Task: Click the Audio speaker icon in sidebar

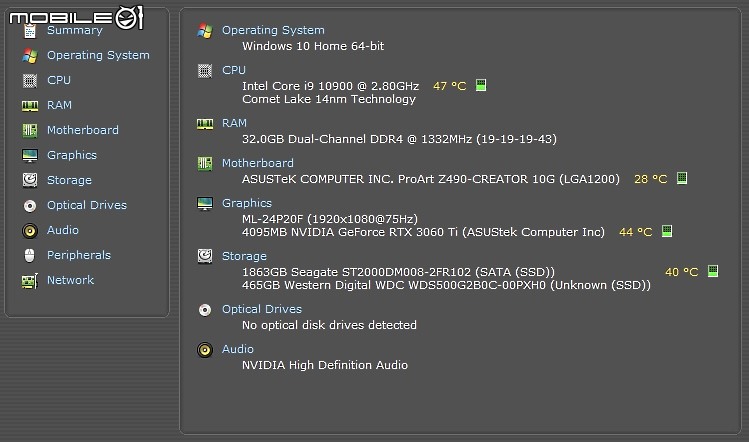Action: [30, 231]
